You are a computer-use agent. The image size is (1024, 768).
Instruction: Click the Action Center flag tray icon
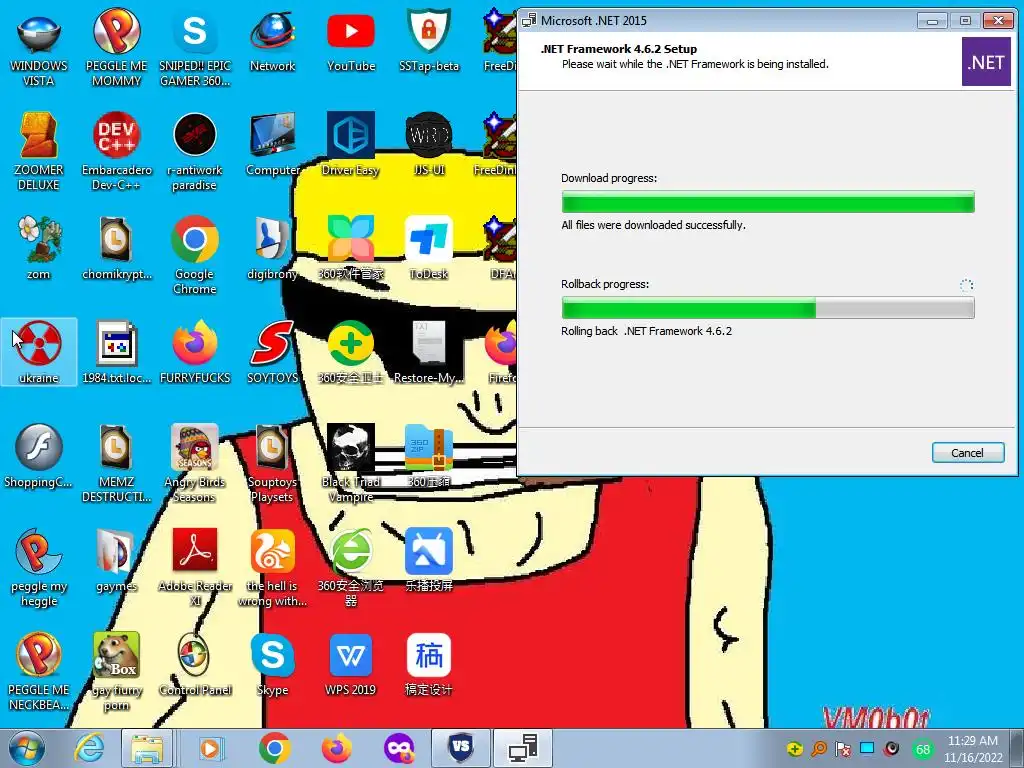click(843, 749)
